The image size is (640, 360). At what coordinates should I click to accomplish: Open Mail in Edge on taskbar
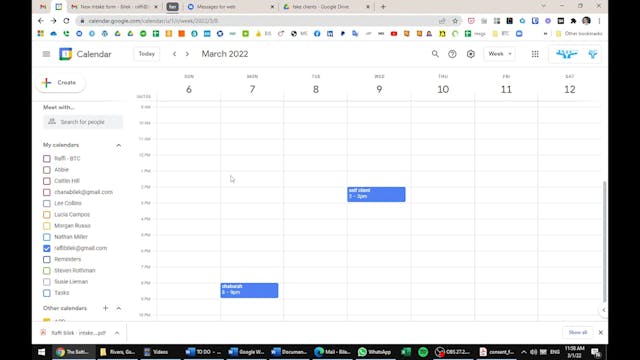click(x=332, y=352)
